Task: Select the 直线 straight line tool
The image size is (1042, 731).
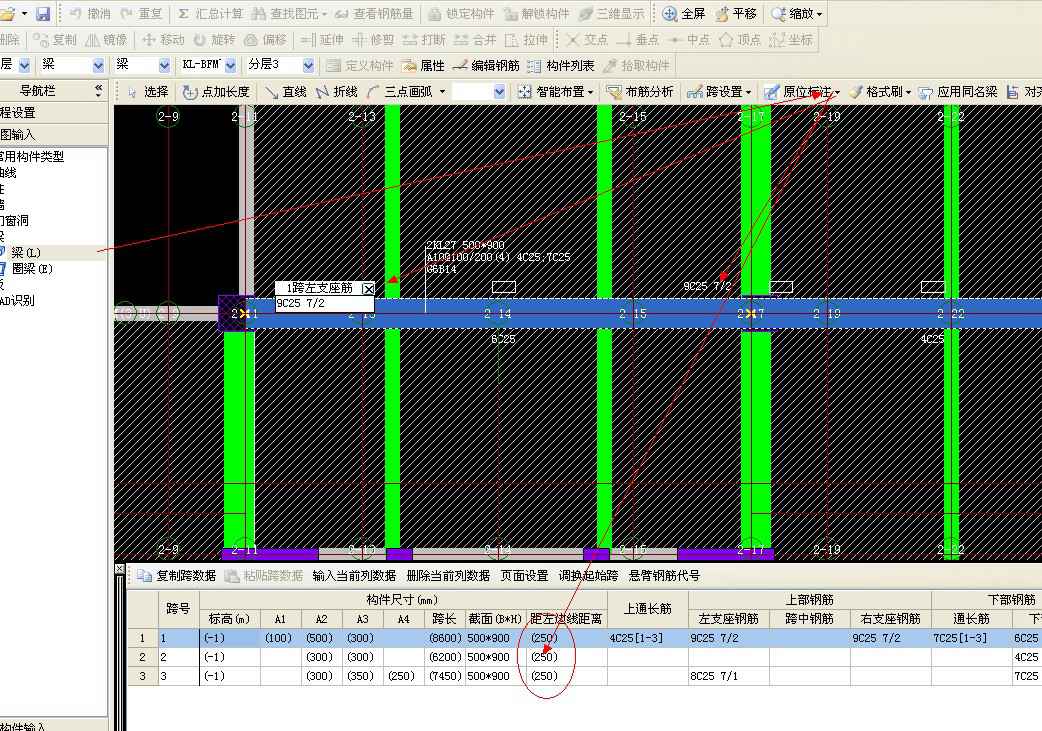Action: point(286,92)
